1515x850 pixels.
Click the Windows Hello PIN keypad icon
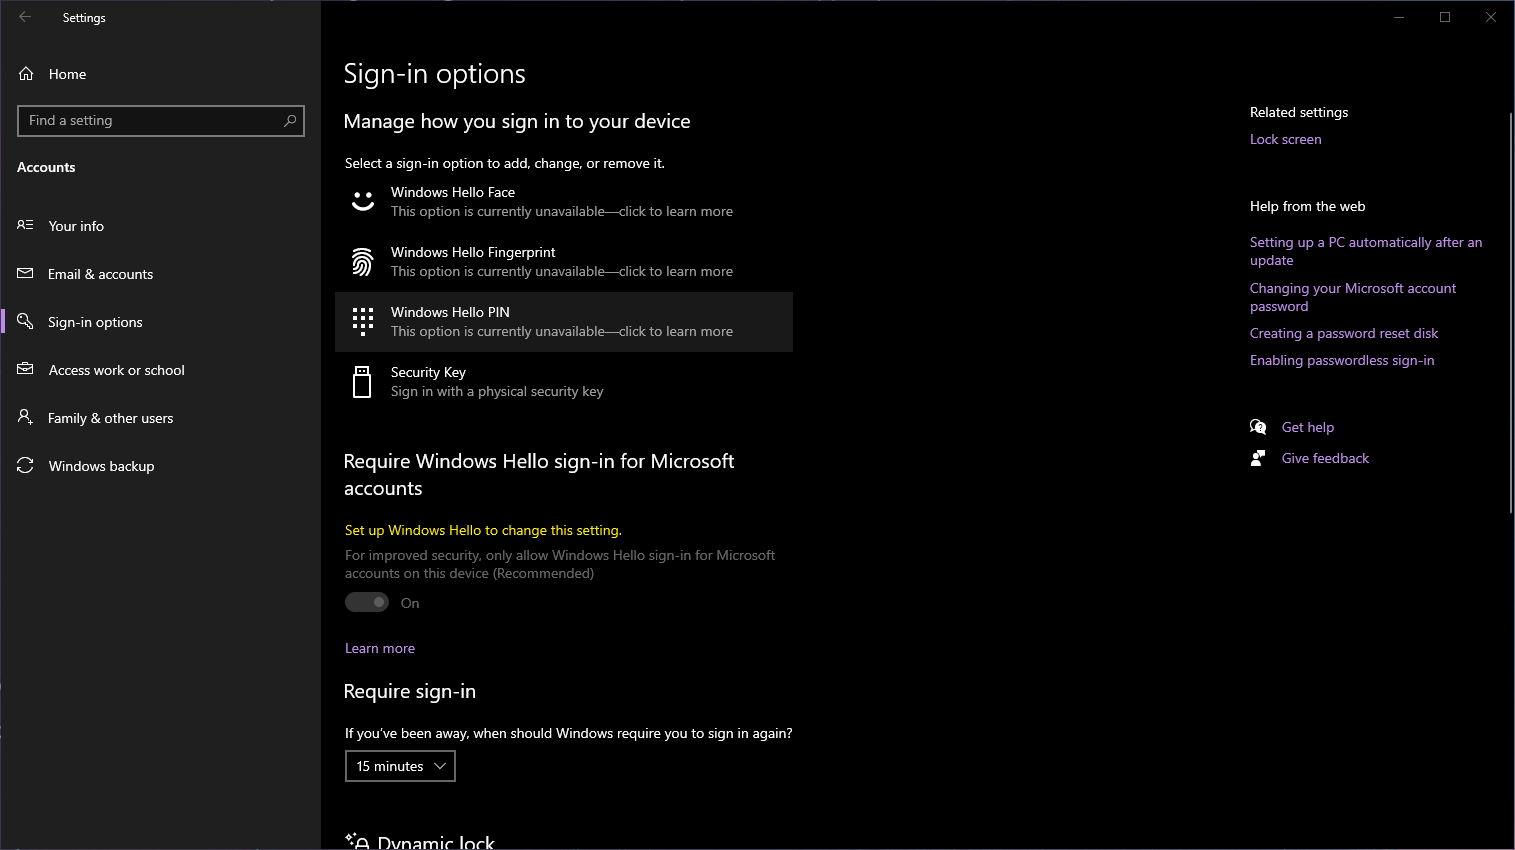pyautogui.click(x=363, y=322)
